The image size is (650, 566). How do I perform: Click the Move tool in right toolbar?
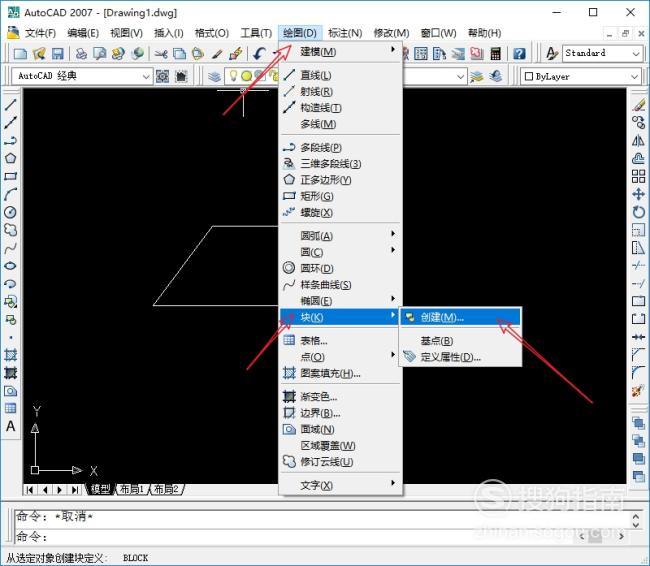click(638, 194)
